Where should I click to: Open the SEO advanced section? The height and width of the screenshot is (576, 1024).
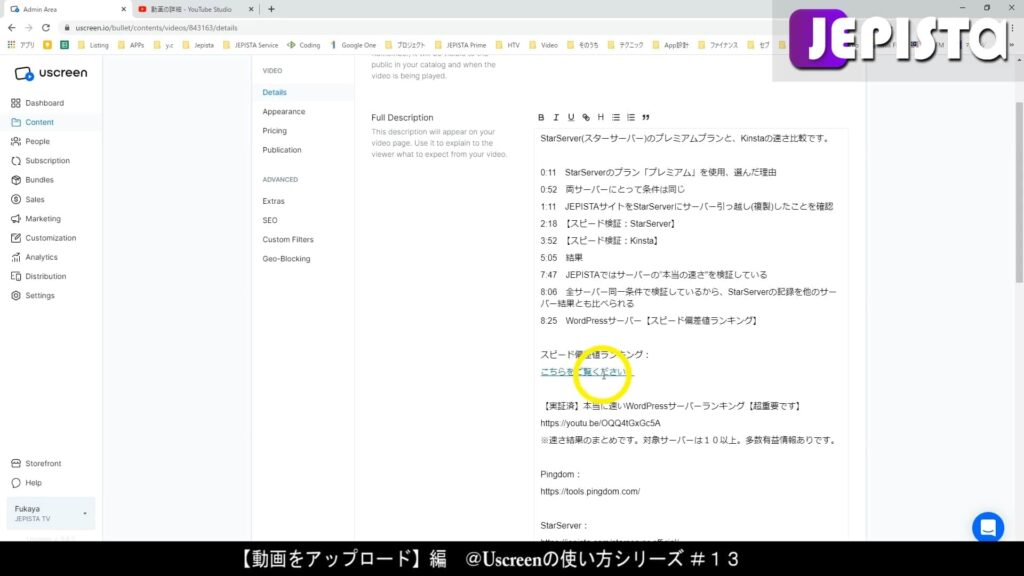point(270,221)
